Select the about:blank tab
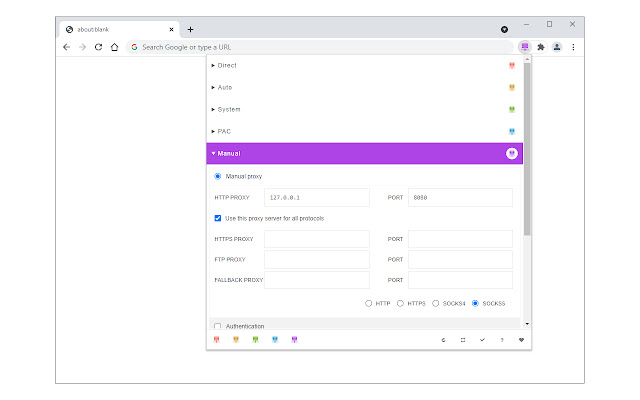This screenshot has height=400, width=640. tap(121, 29)
